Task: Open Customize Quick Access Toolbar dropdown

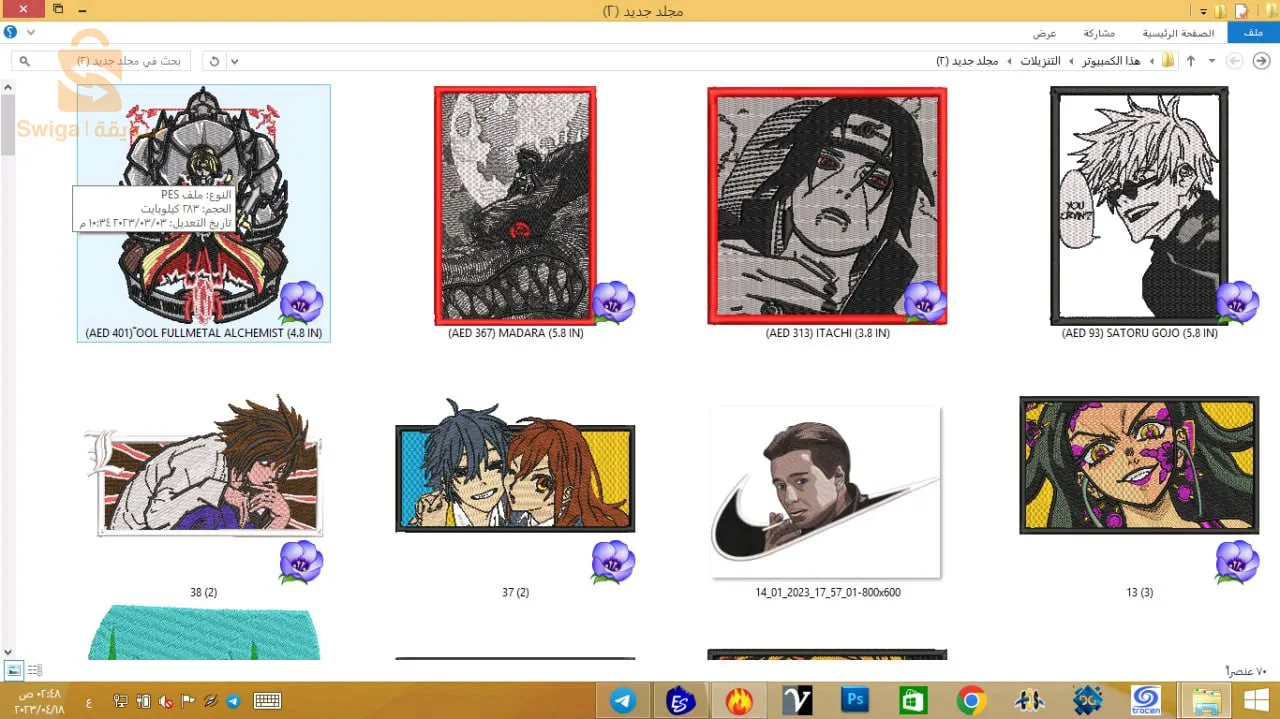Action: (x=1203, y=10)
